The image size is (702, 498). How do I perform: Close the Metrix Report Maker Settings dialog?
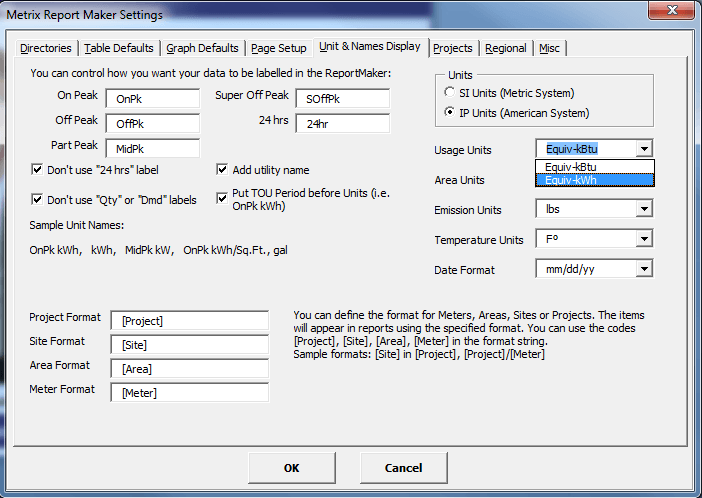click(x=671, y=10)
